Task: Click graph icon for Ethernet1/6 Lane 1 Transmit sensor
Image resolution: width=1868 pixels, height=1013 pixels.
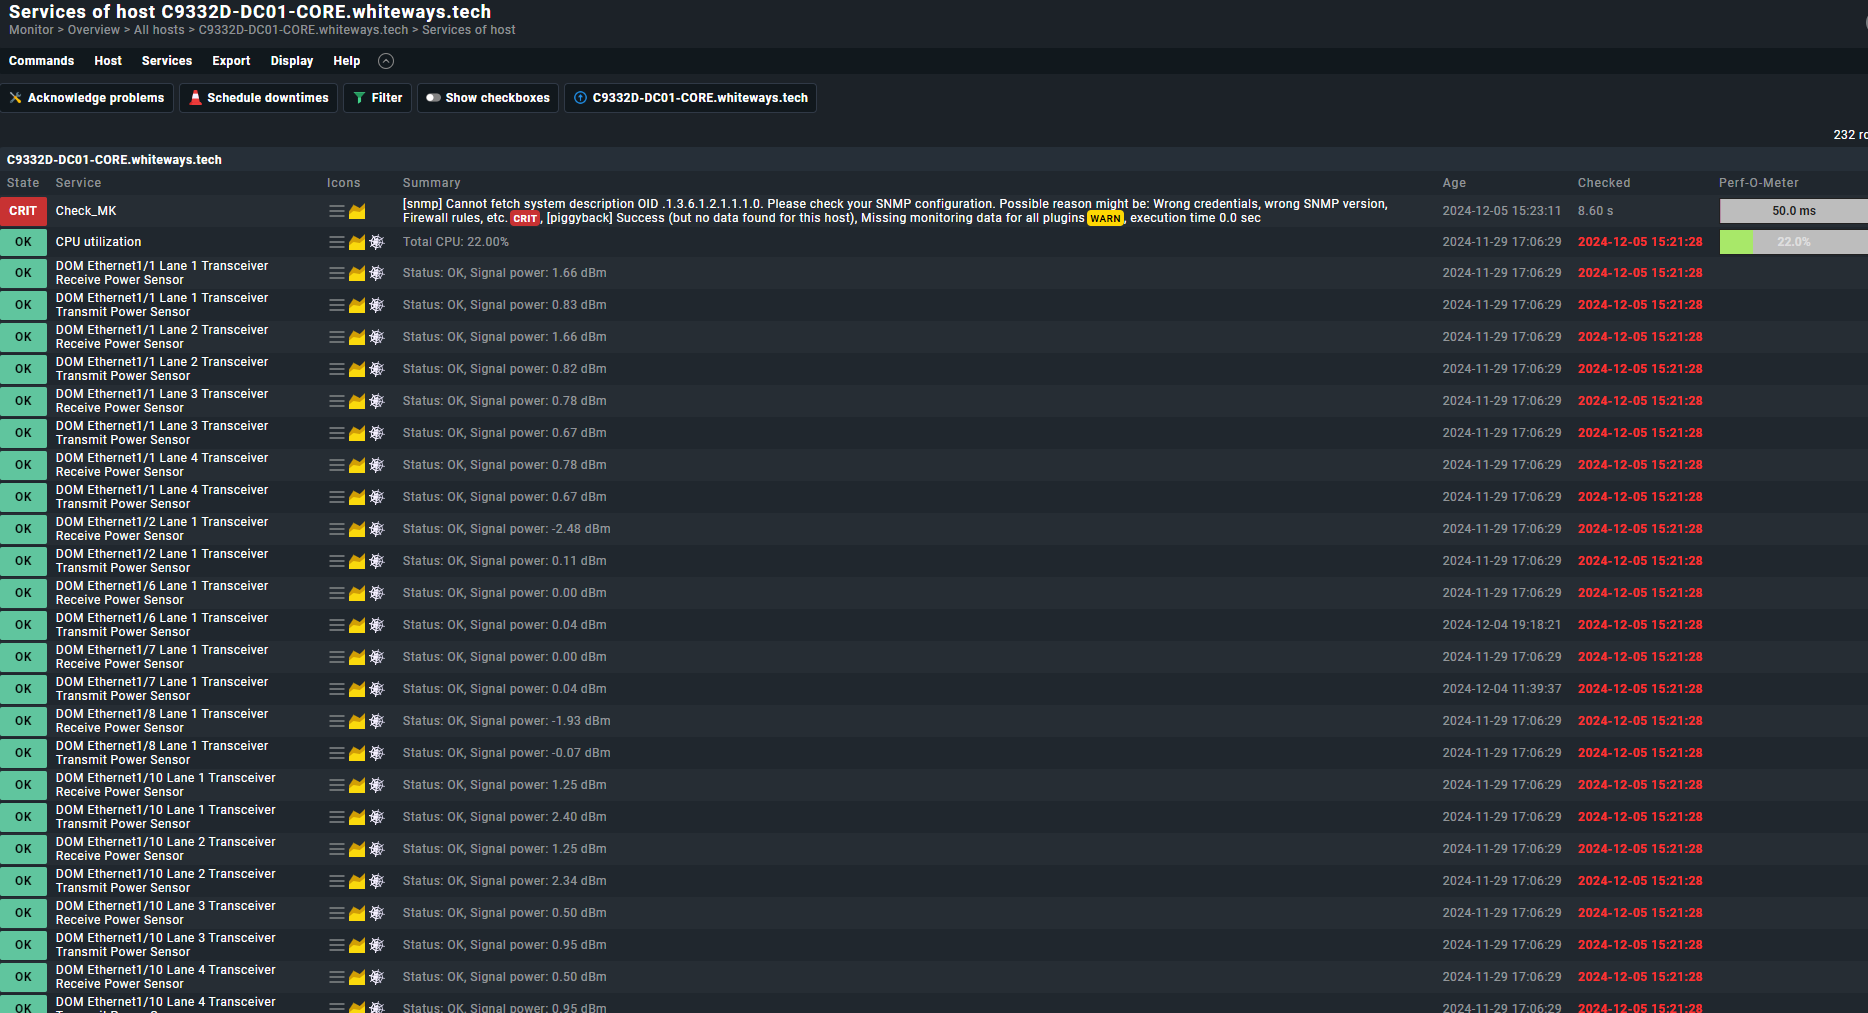Action: pos(357,625)
